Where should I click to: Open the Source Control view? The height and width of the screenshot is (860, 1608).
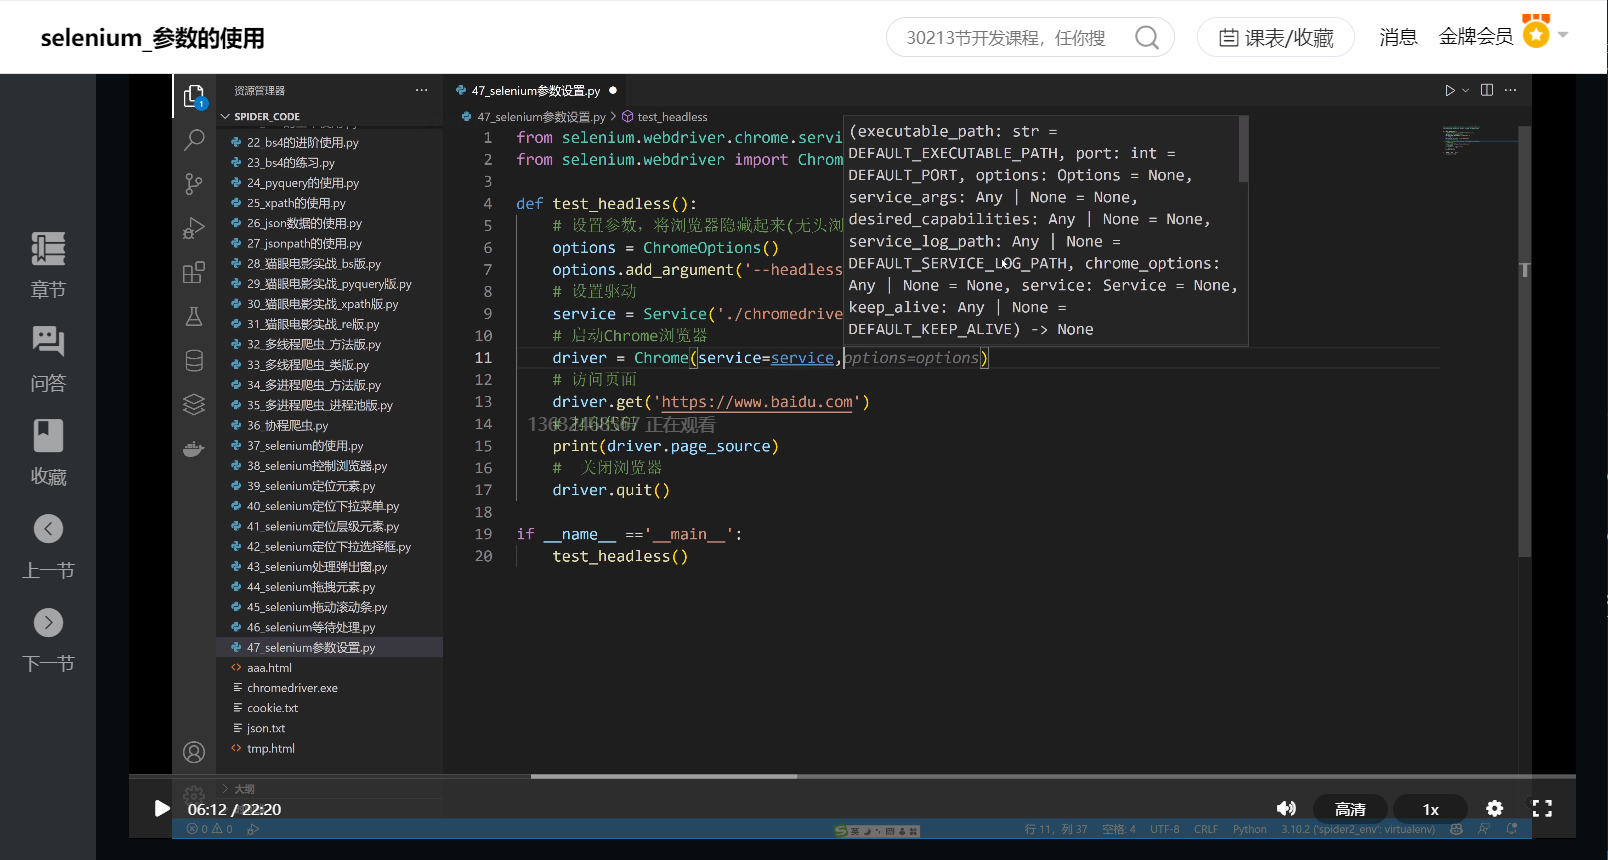194,184
